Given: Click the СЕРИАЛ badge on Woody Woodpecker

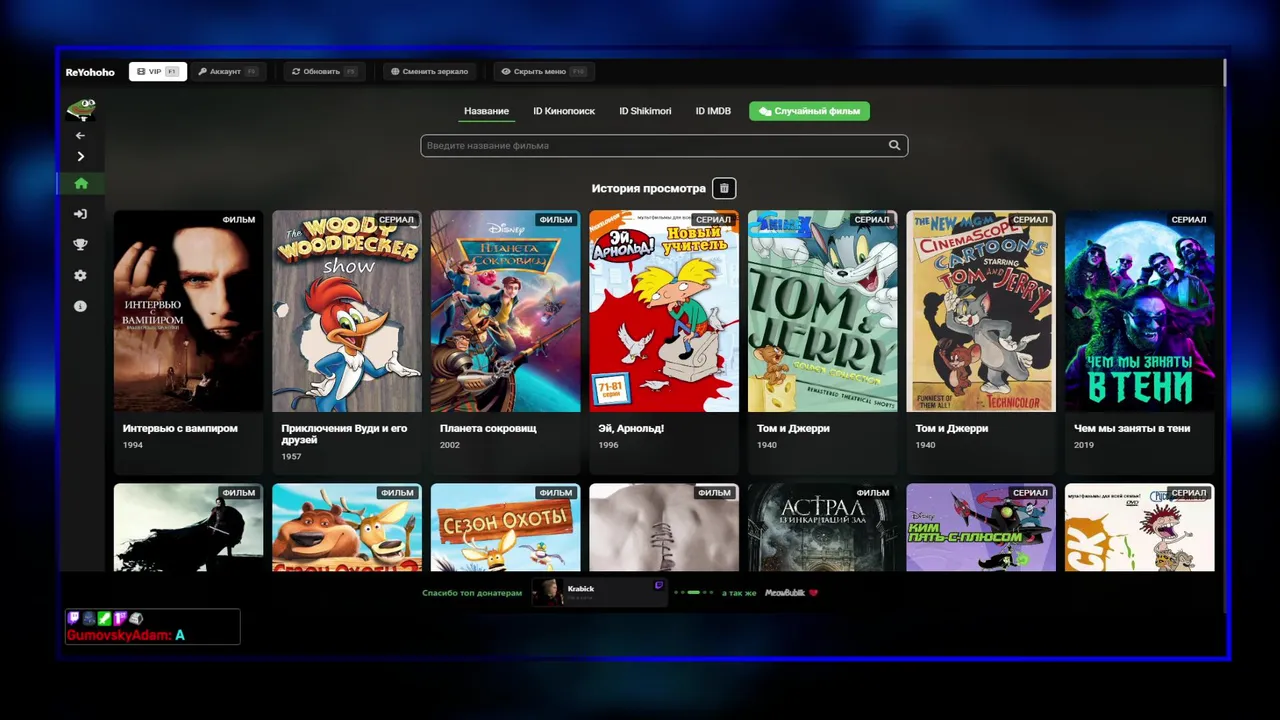Looking at the screenshot, I should click(397, 219).
